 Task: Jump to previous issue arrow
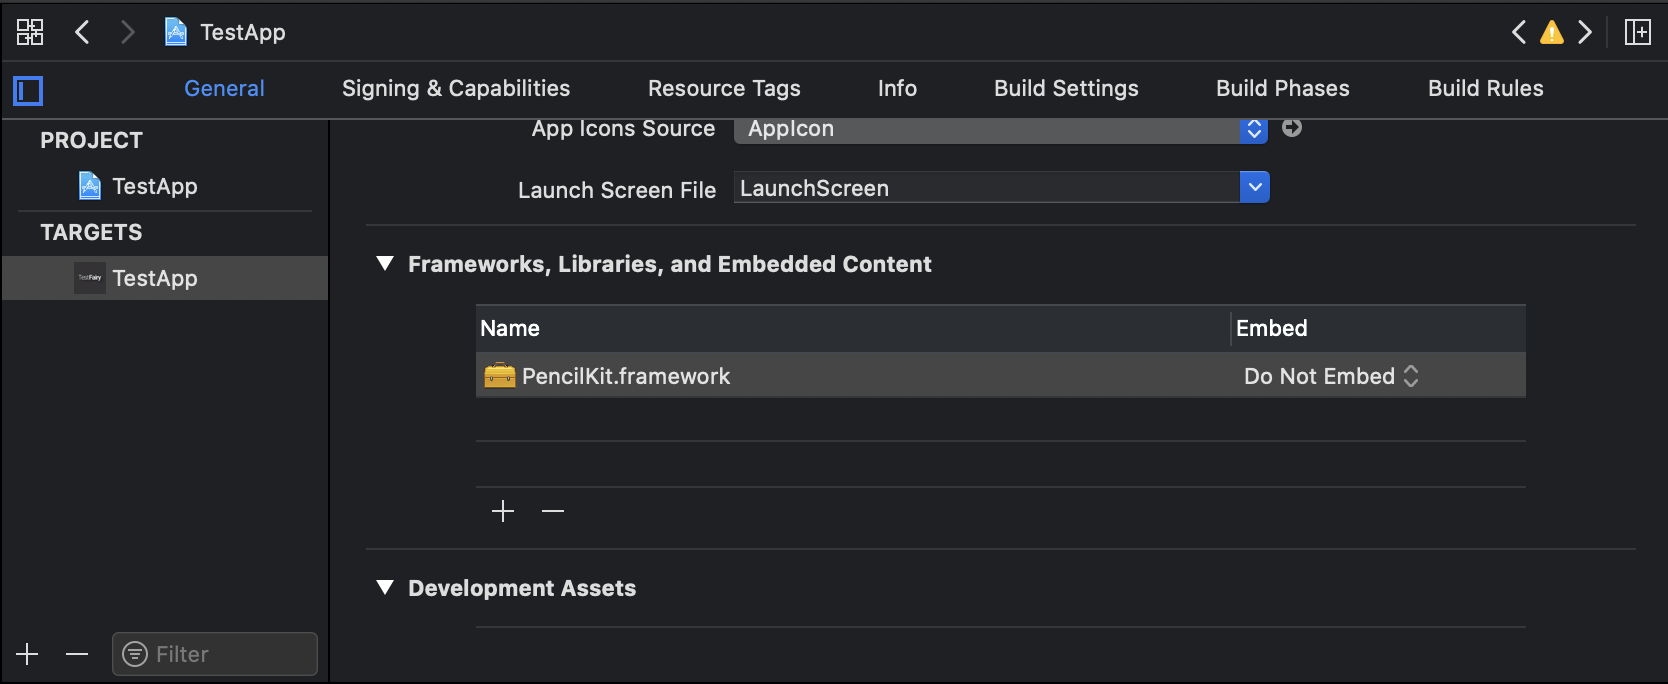[x=1519, y=32]
